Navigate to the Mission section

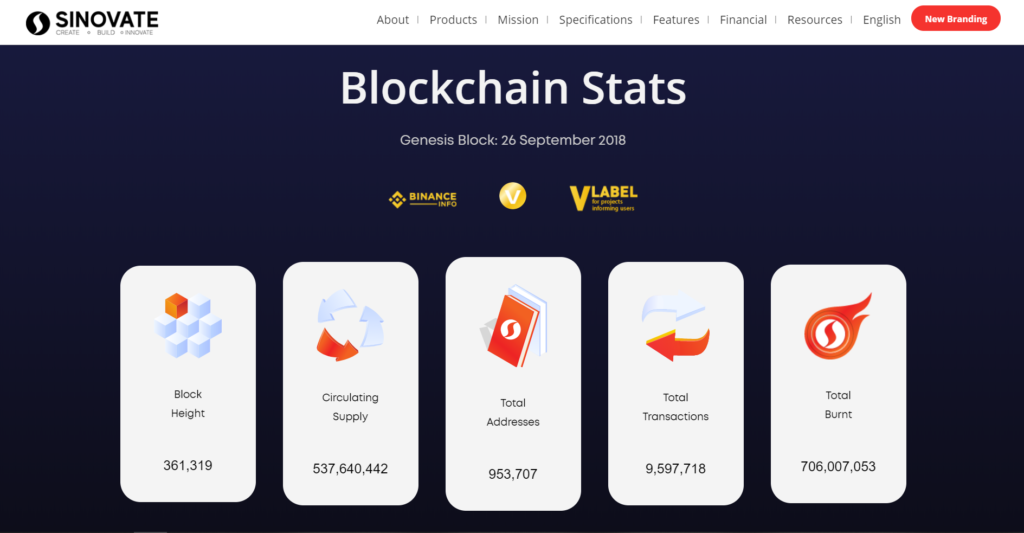click(x=518, y=20)
